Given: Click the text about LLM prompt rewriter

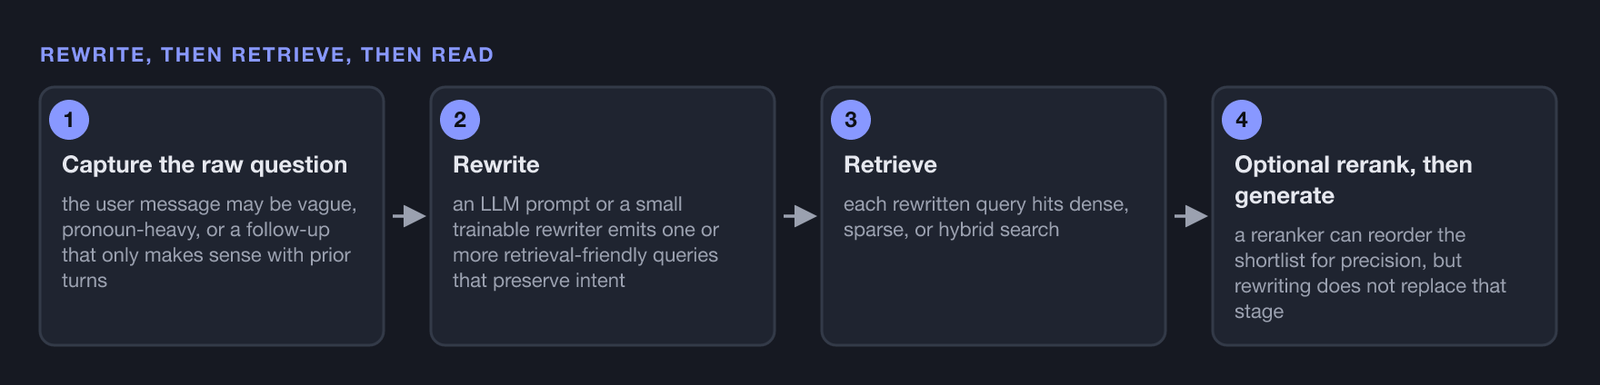Looking at the screenshot, I should tap(586, 242).
